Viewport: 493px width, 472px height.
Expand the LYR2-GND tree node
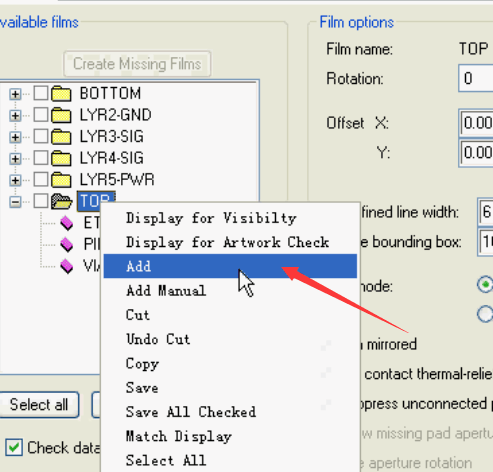tap(15, 116)
